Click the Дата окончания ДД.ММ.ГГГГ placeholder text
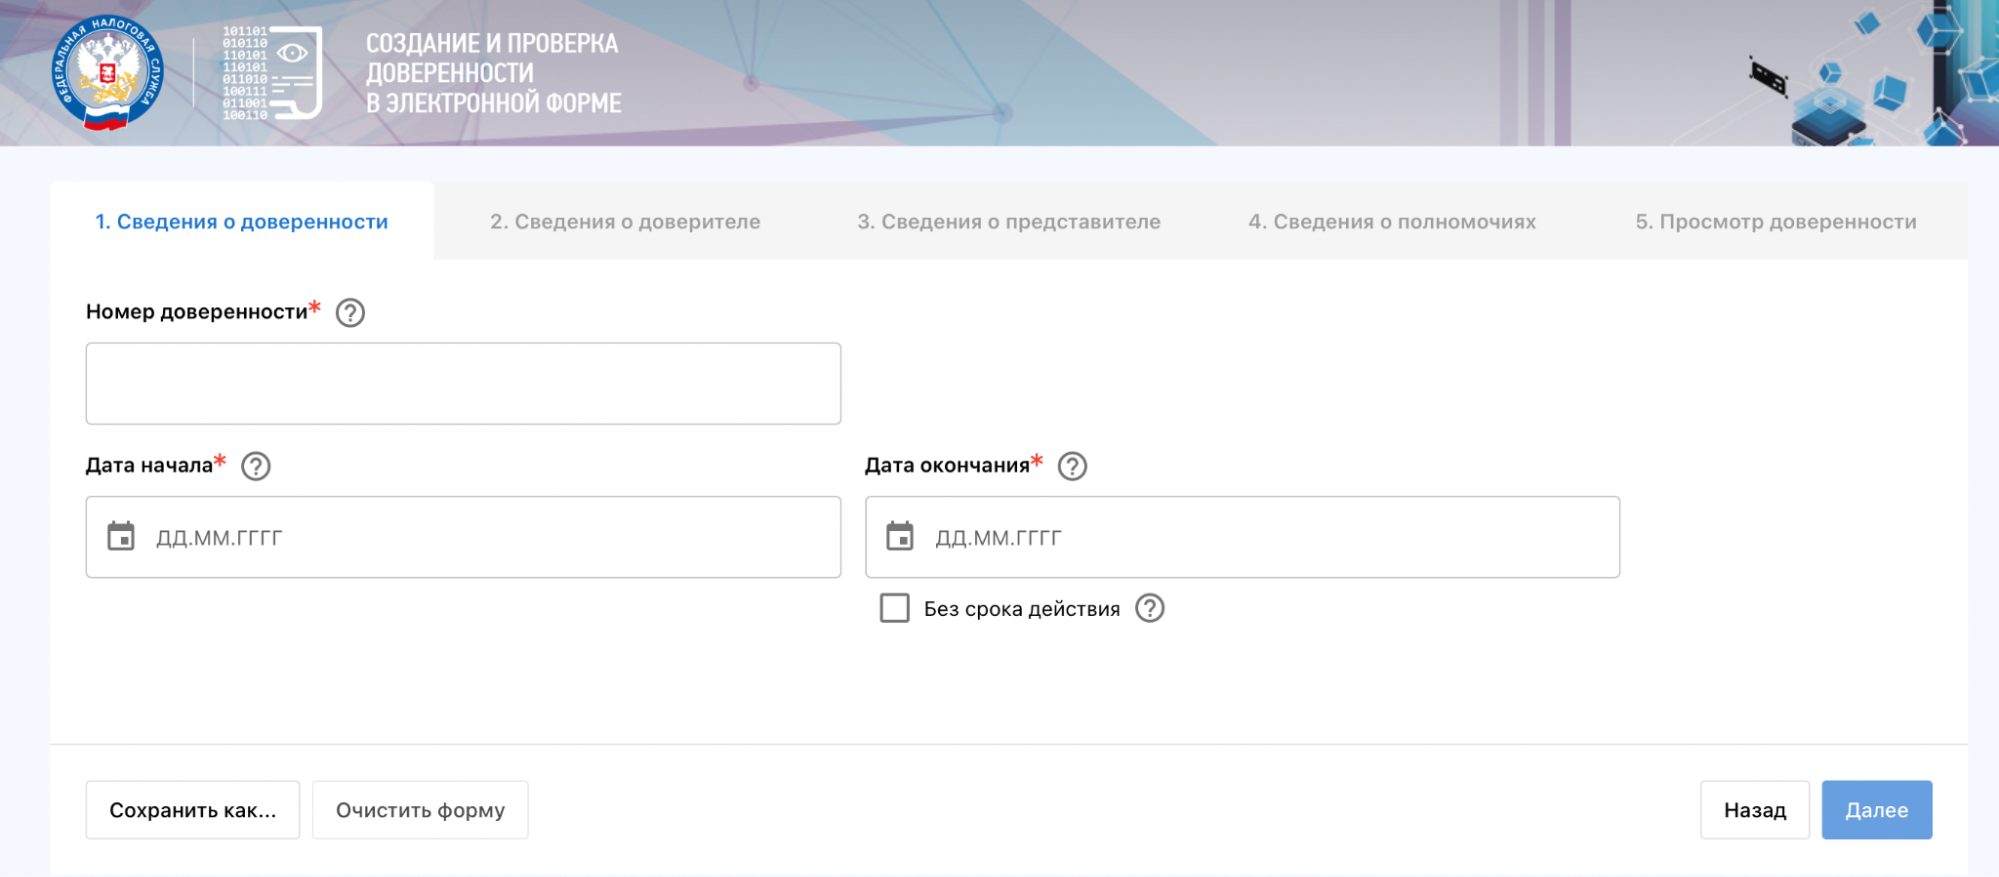The image size is (1999, 877). point(998,538)
